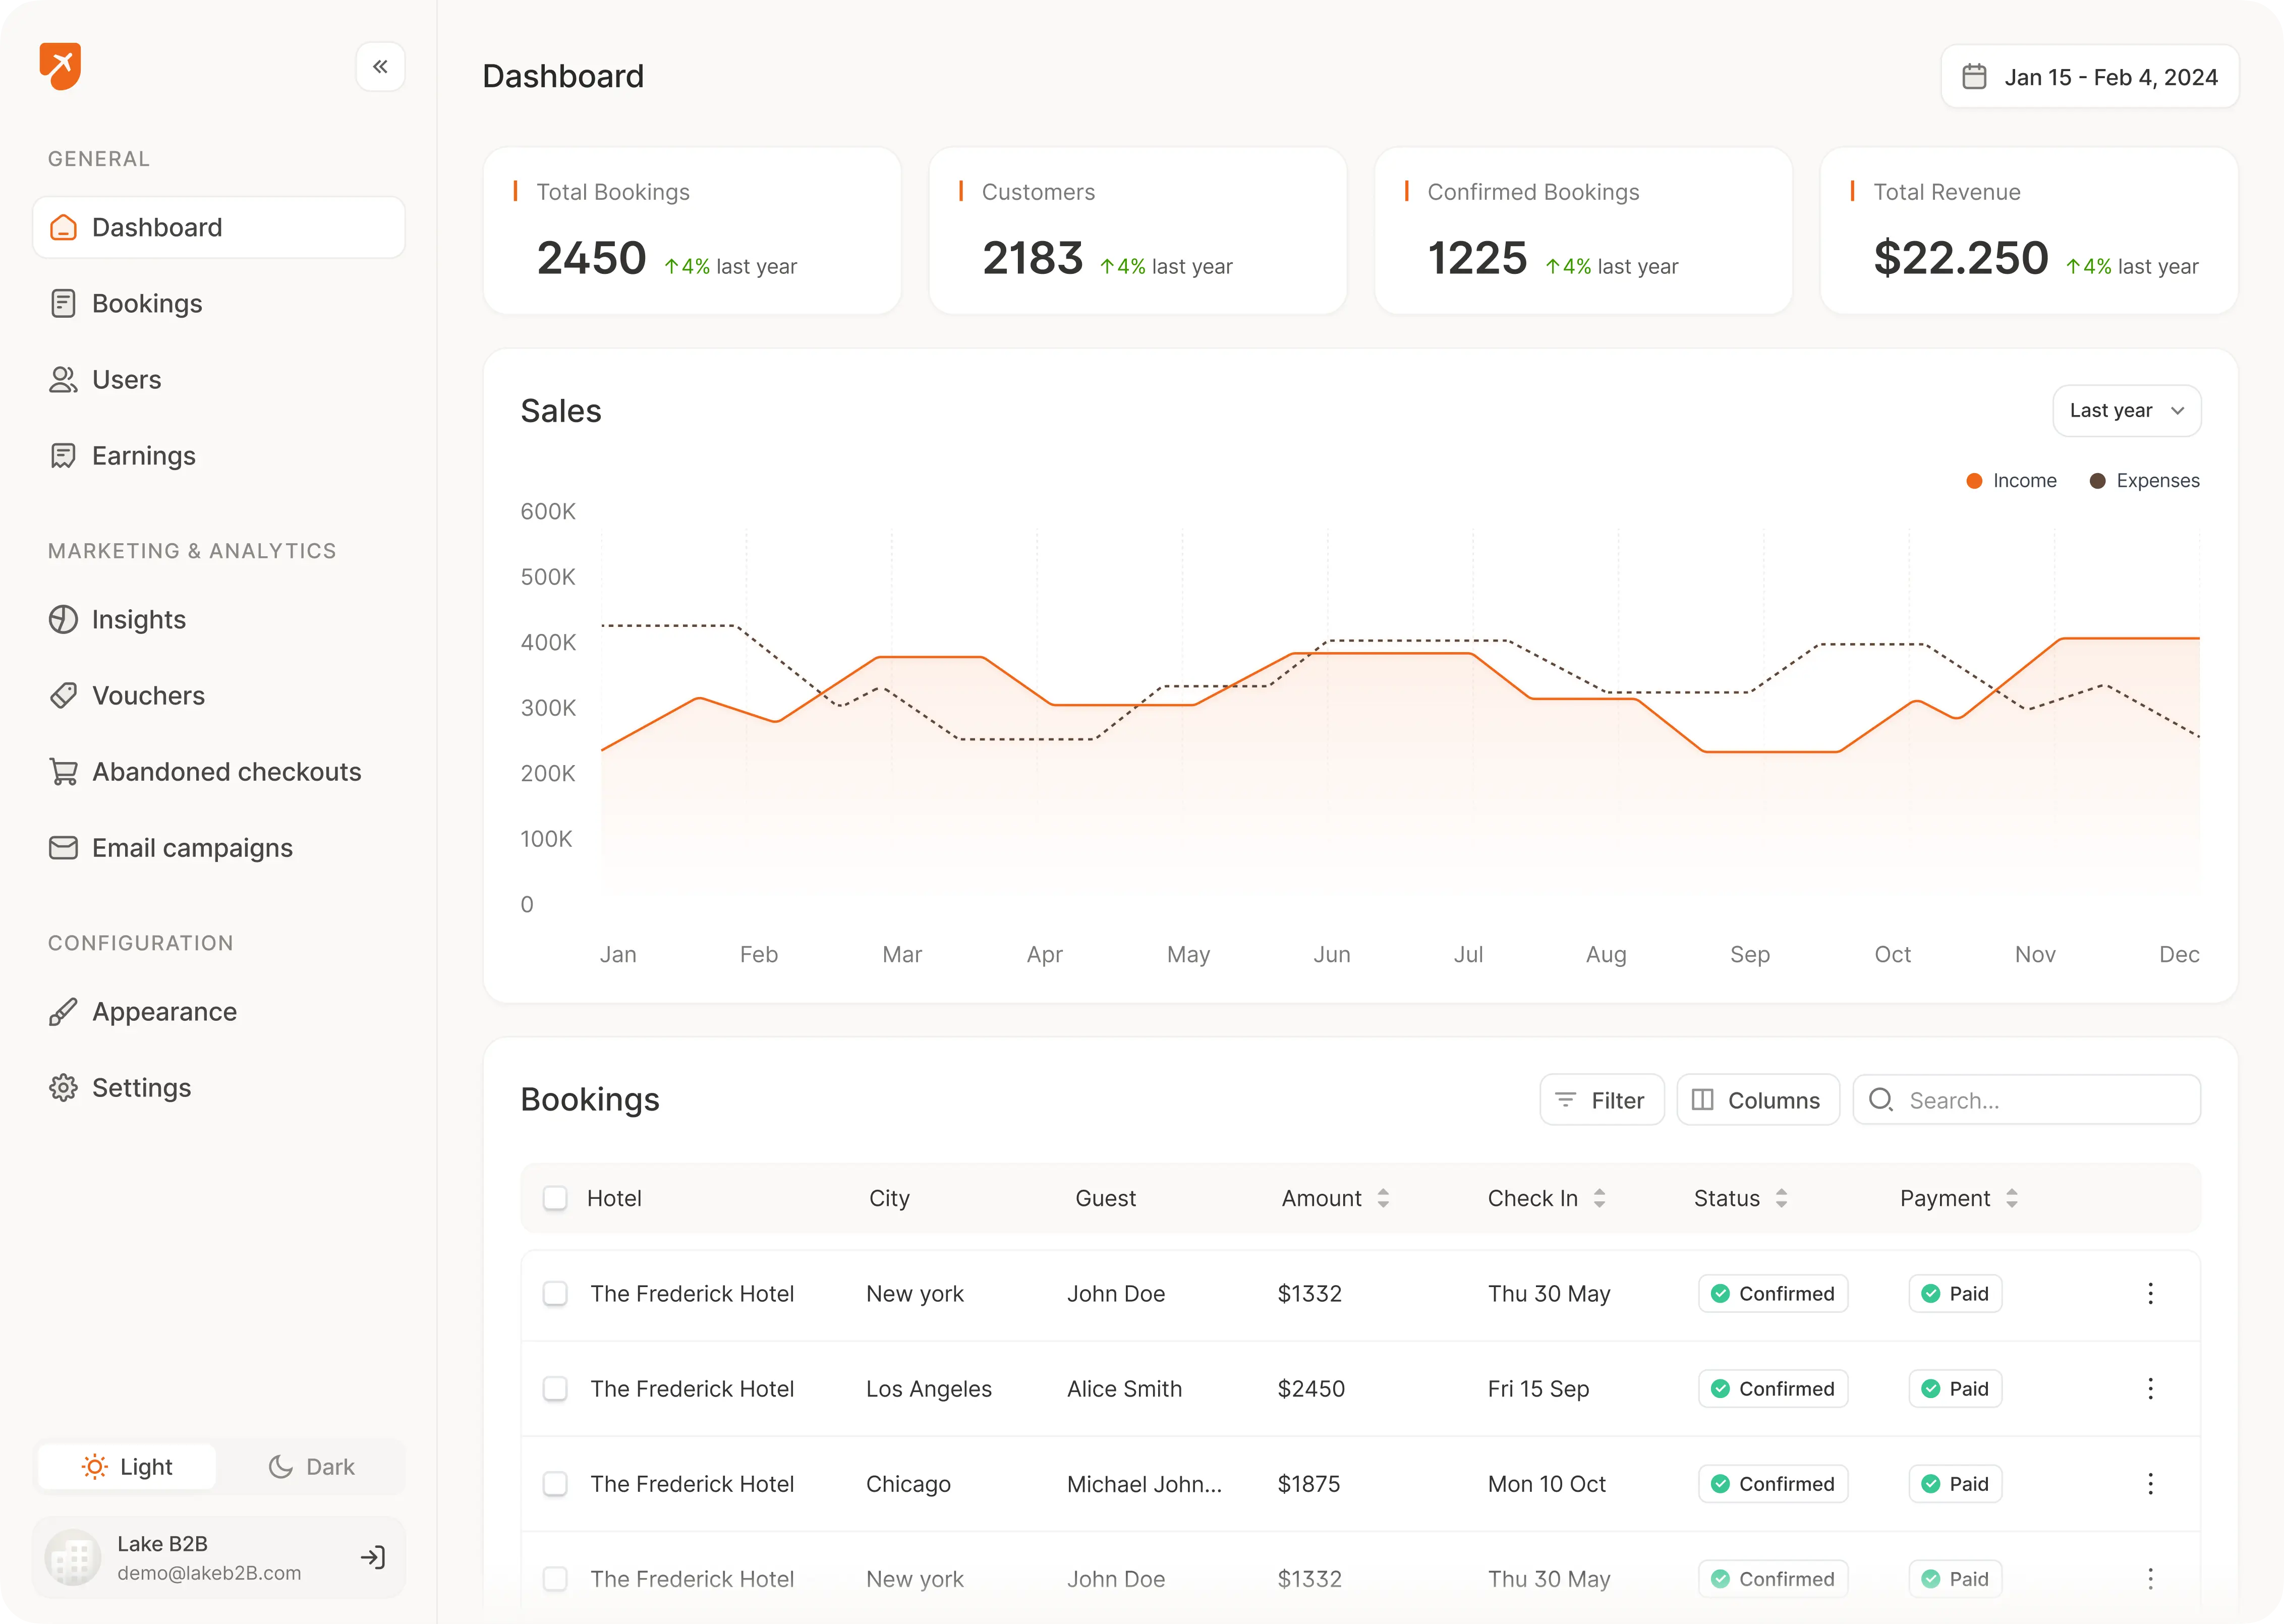Click the logout arrow icon beside Lake B2B
The width and height of the screenshot is (2284, 1624).
[373, 1557]
